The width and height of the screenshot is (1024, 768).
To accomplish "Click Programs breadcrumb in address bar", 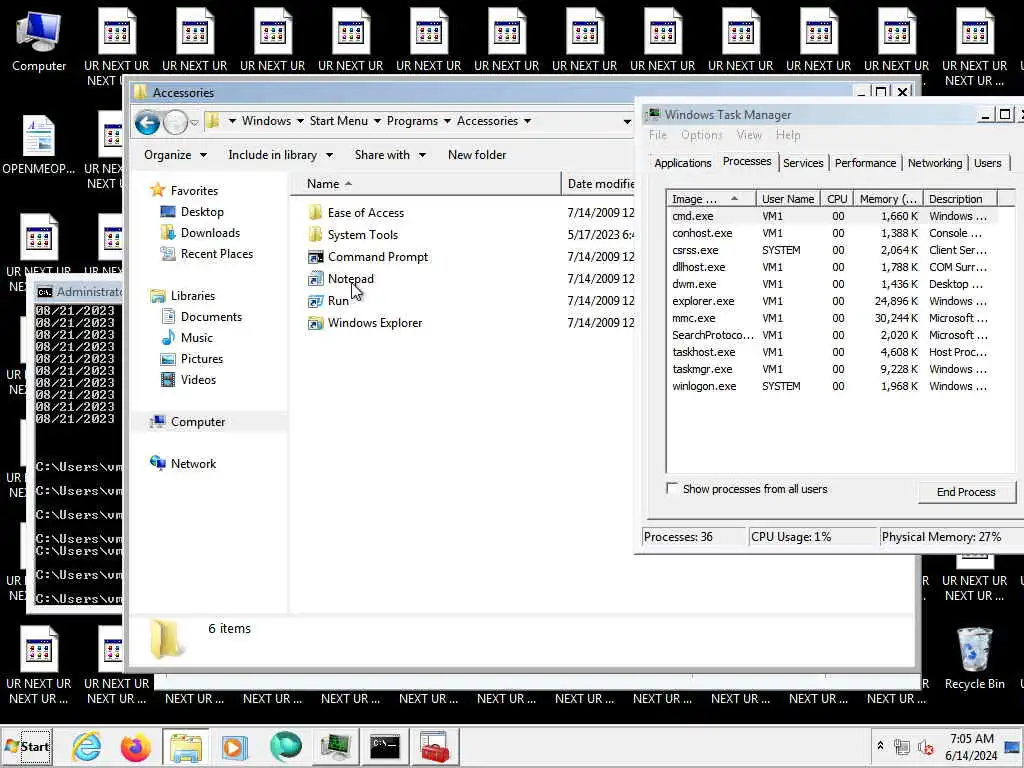I will tap(412, 121).
